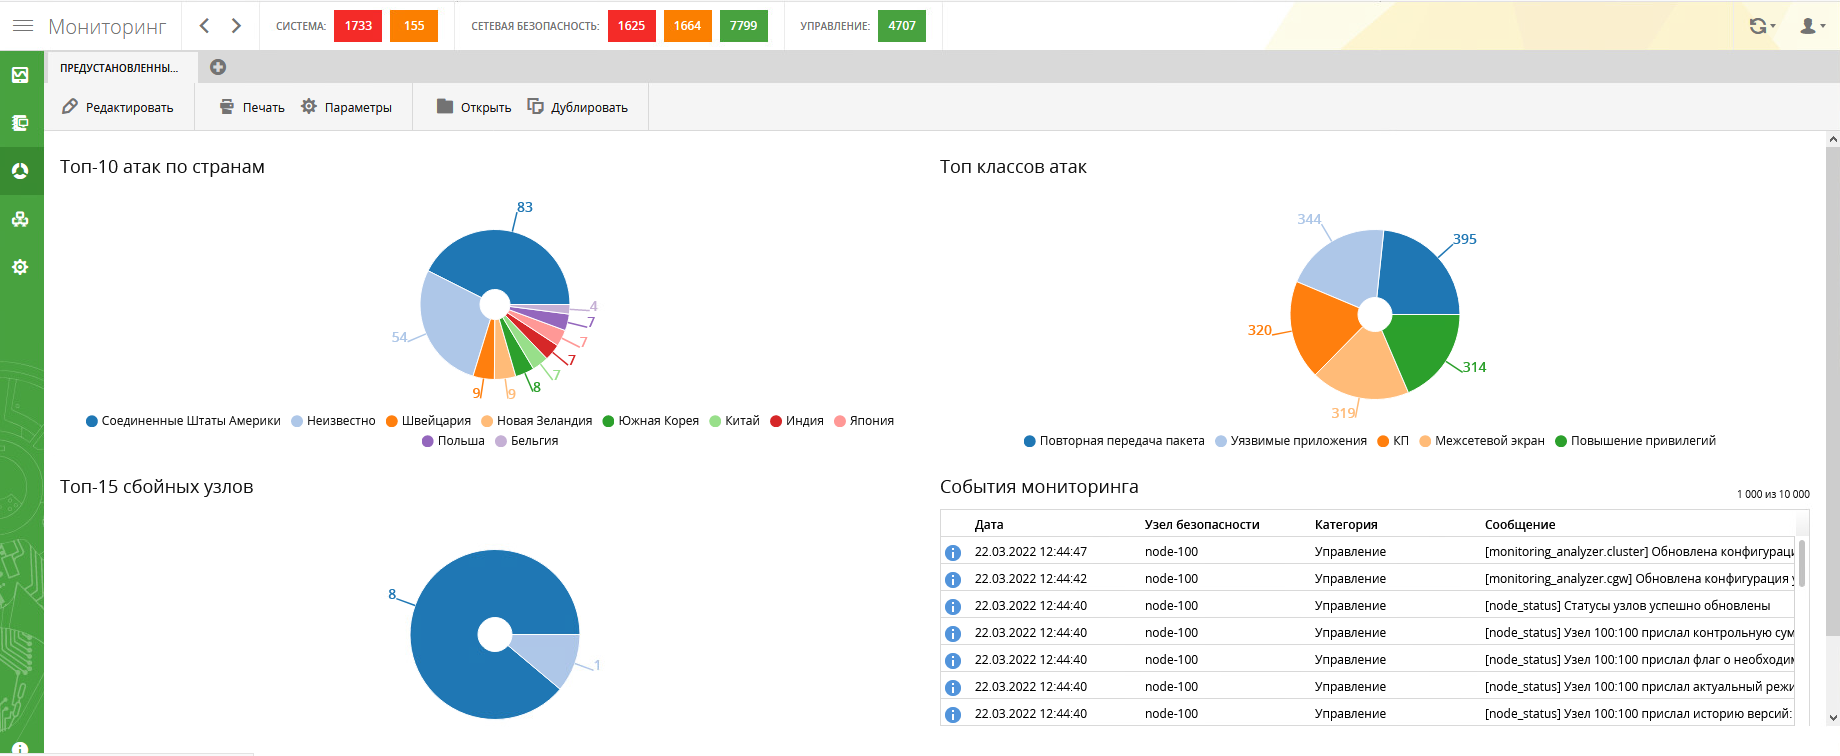Screen dimensions: 1840x756
Task: Select the monitoring_analyzer.cluster event message
Action: 1639,552
